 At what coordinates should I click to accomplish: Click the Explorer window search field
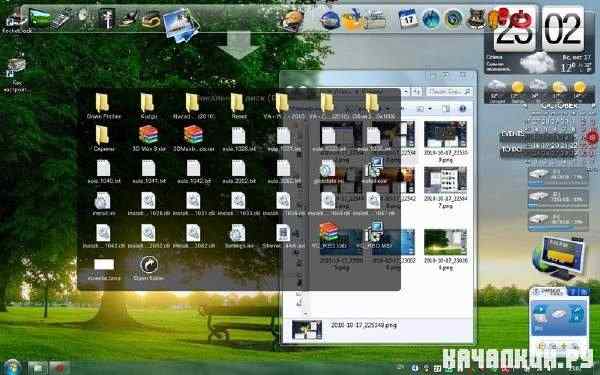pos(449,92)
